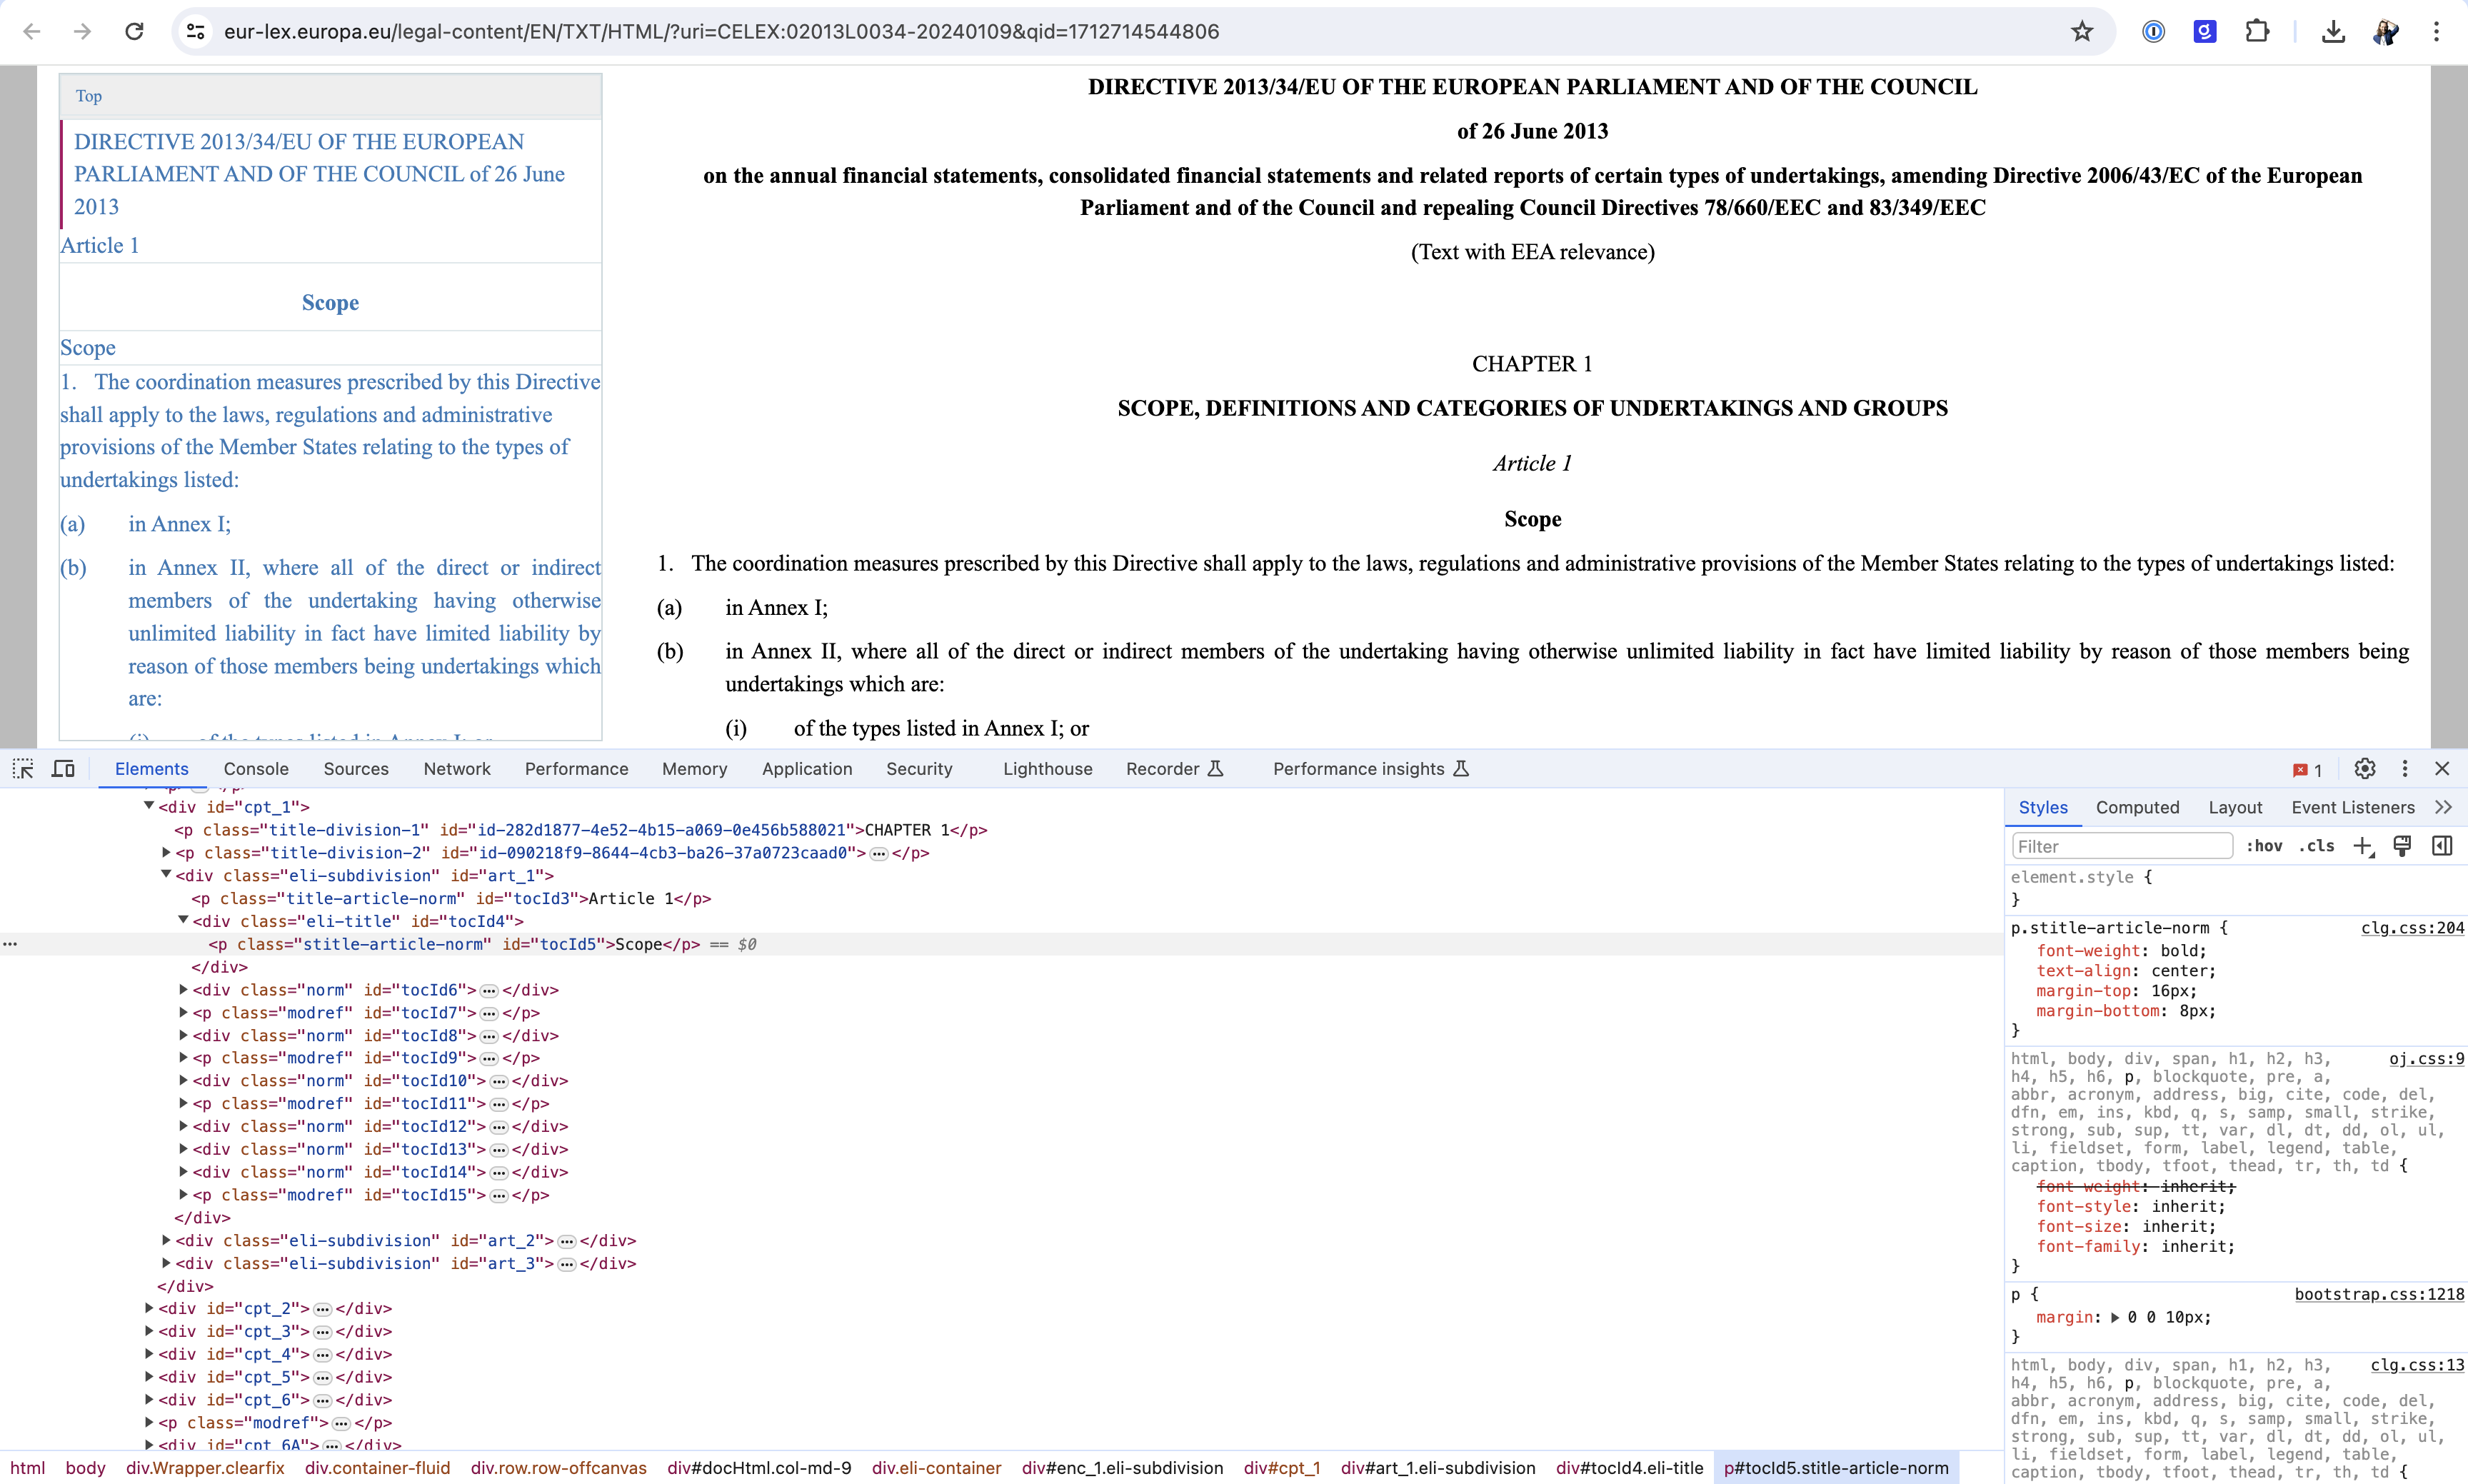Expand the margin shorthand property triangle
Viewport: 2468px width, 1484px height.
(2114, 1318)
